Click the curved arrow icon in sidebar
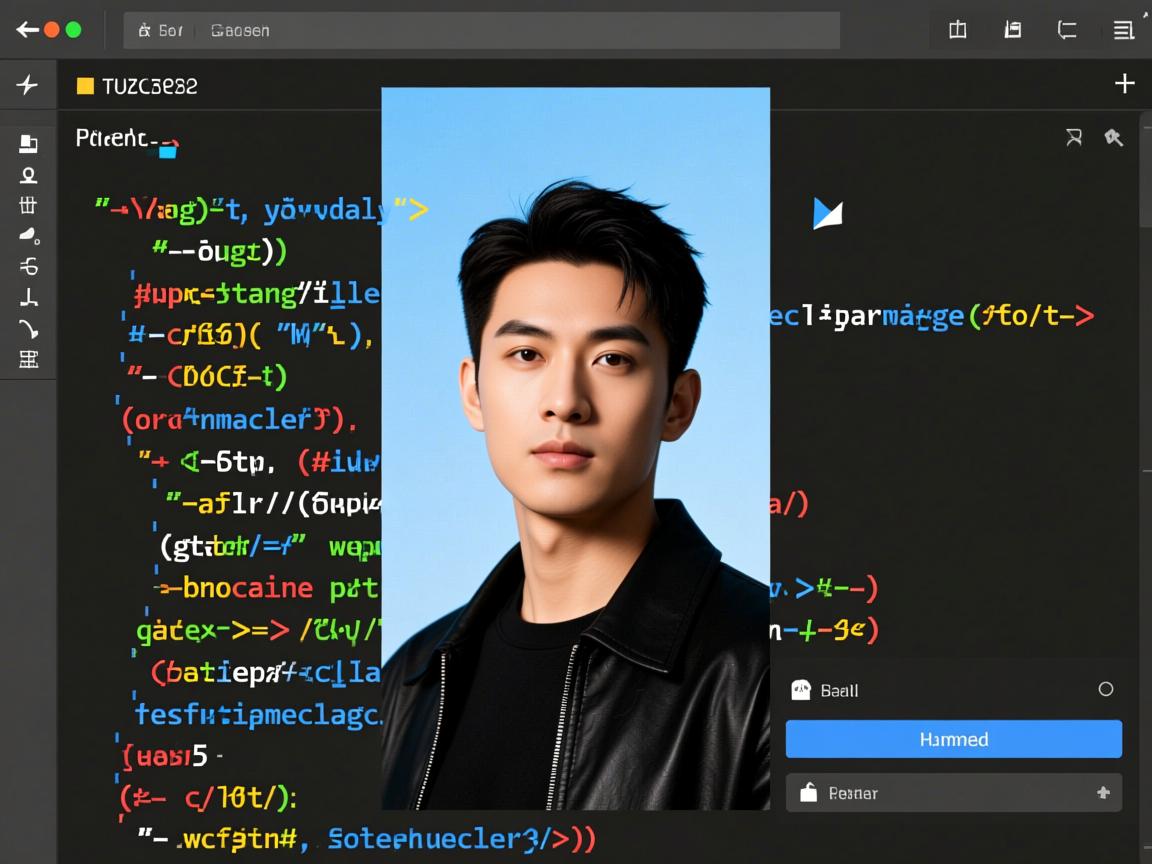Screen dimensions: 1152x864 pos(28,329)
